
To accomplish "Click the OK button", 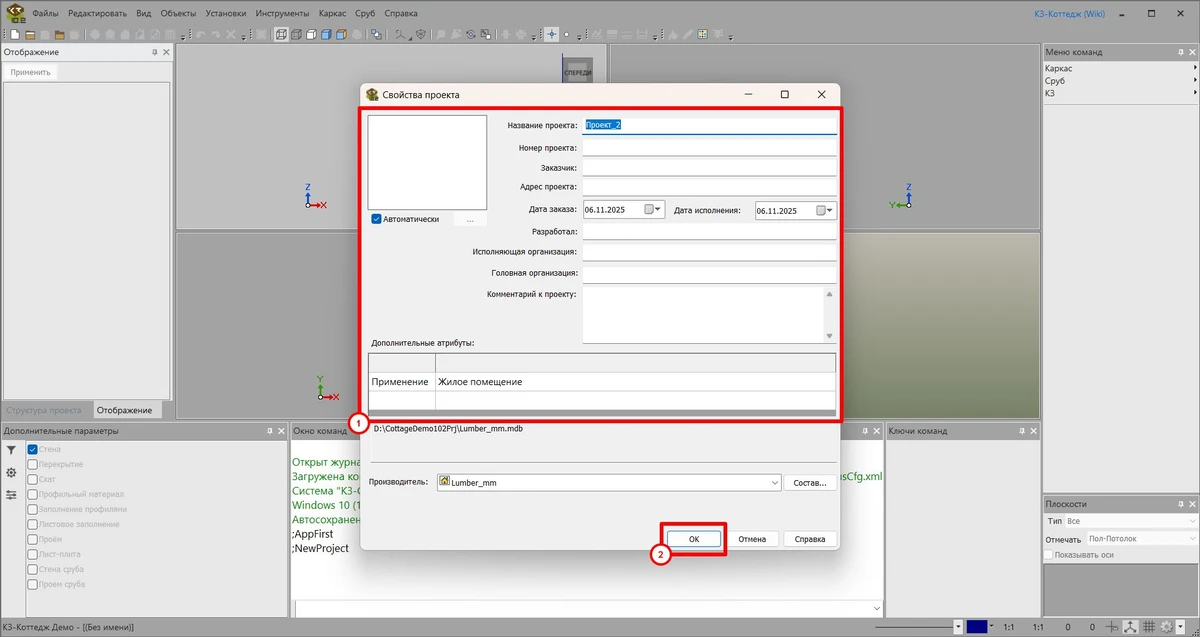I will 693,539.
